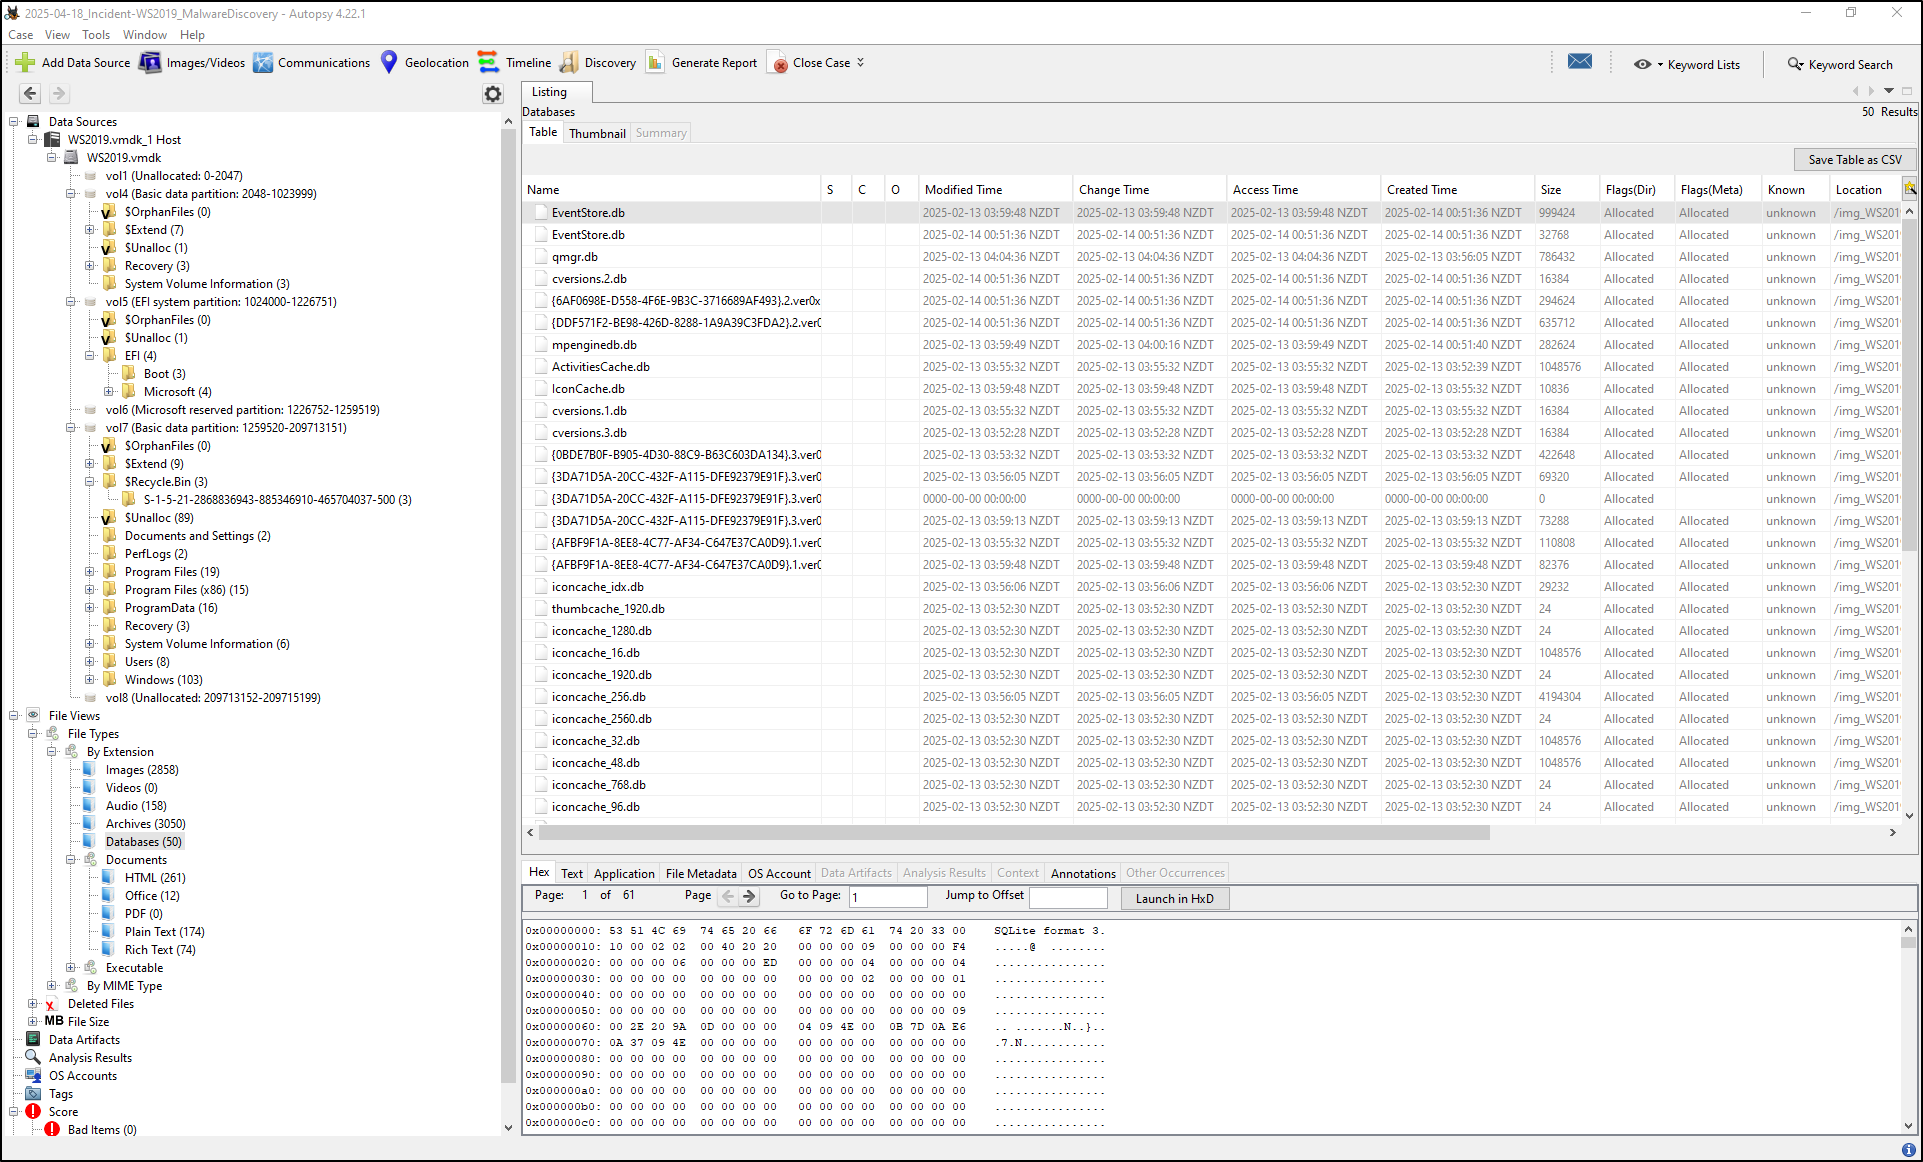The width and height of the screenshot is (1923, 1162).
Task: Expand the By MIME Type node
Action: coord(52,986)
